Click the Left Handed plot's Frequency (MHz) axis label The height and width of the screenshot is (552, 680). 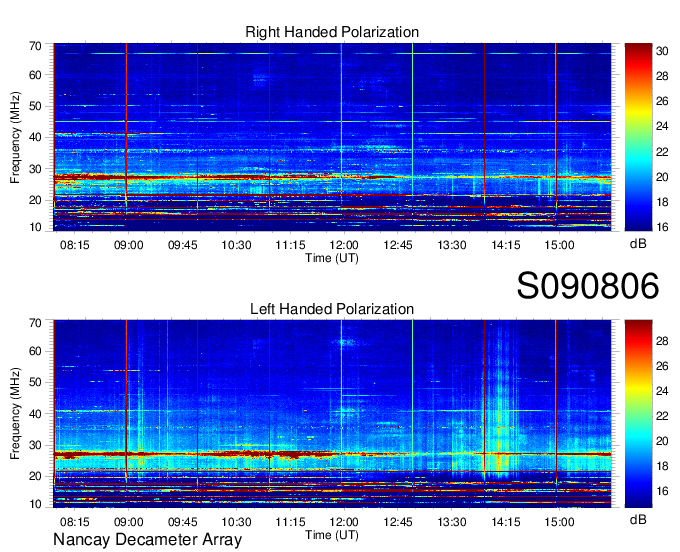point(15,414)
